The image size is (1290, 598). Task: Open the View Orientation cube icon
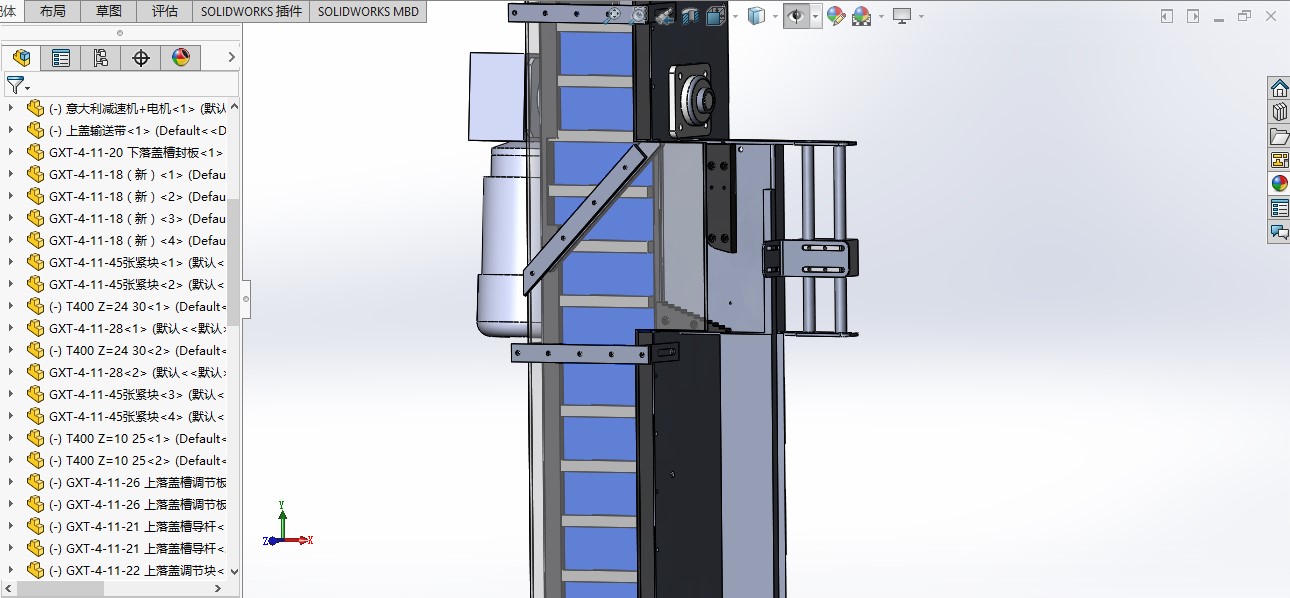(716, 15)
